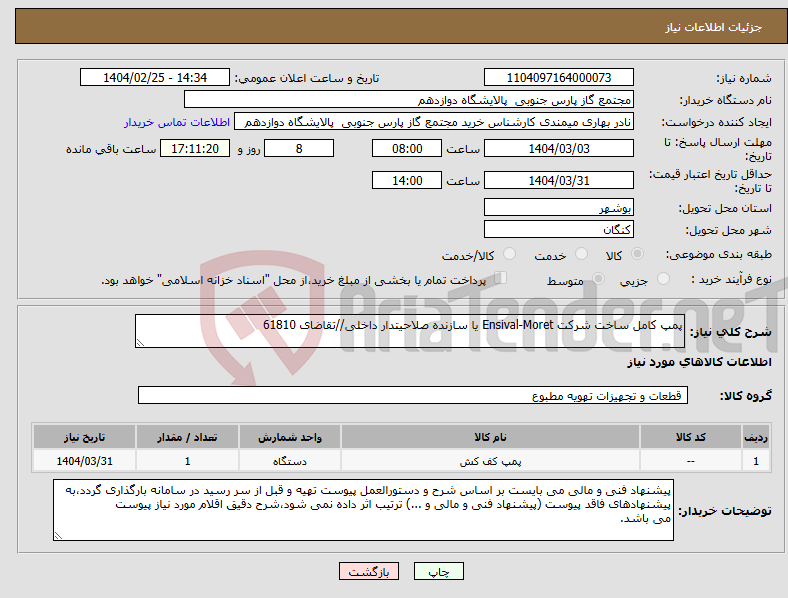Click the پمپ کف کش item cell

490,461
